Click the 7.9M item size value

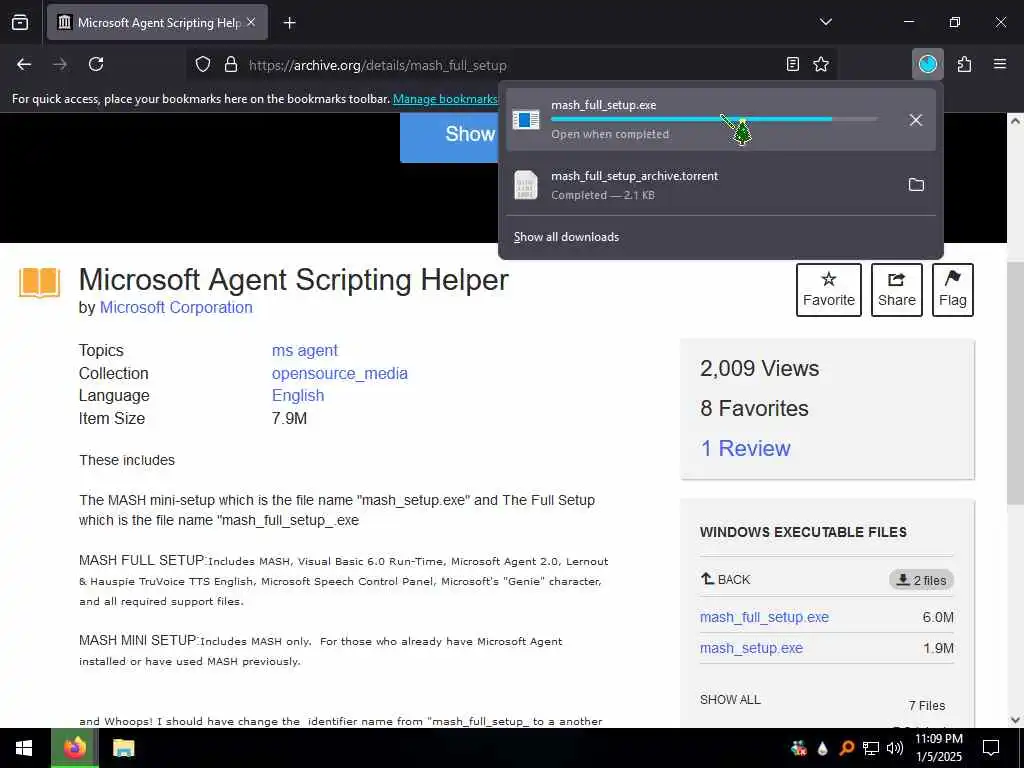coord(289,419)
